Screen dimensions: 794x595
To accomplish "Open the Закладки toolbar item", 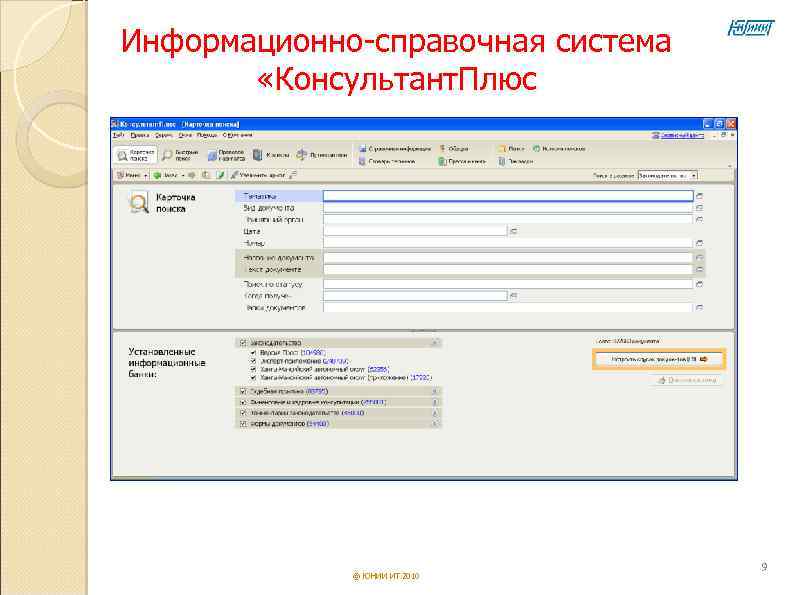I will (x=516, y=162).
